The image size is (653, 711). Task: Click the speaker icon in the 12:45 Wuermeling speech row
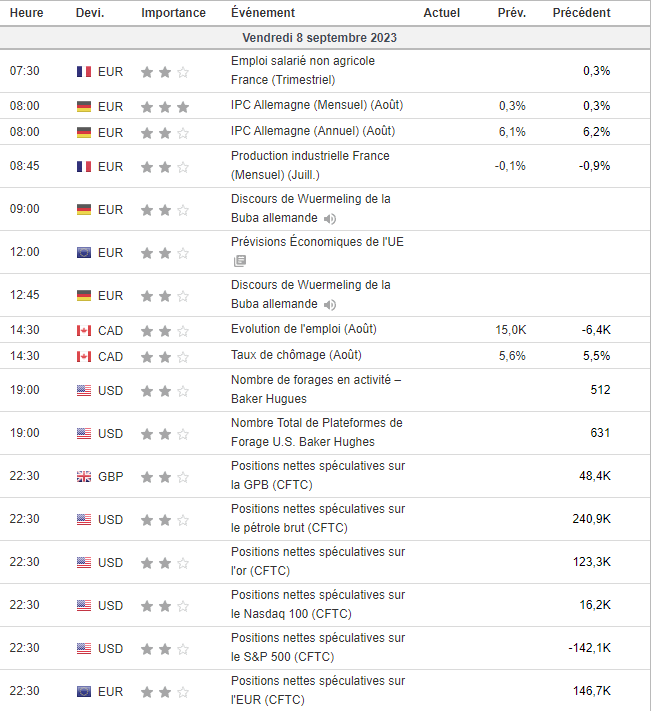[330, 305]
